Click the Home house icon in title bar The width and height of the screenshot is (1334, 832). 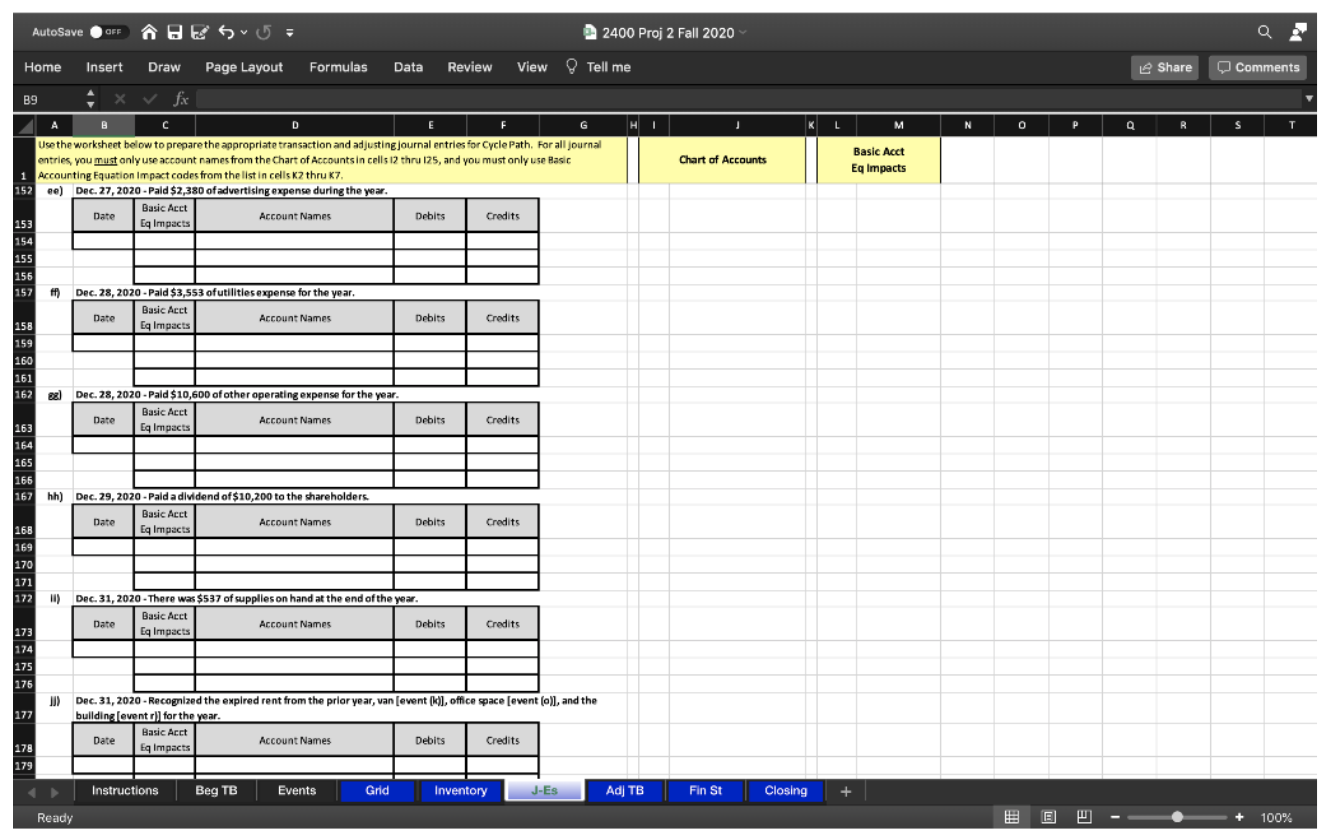(x=148, y=32)
